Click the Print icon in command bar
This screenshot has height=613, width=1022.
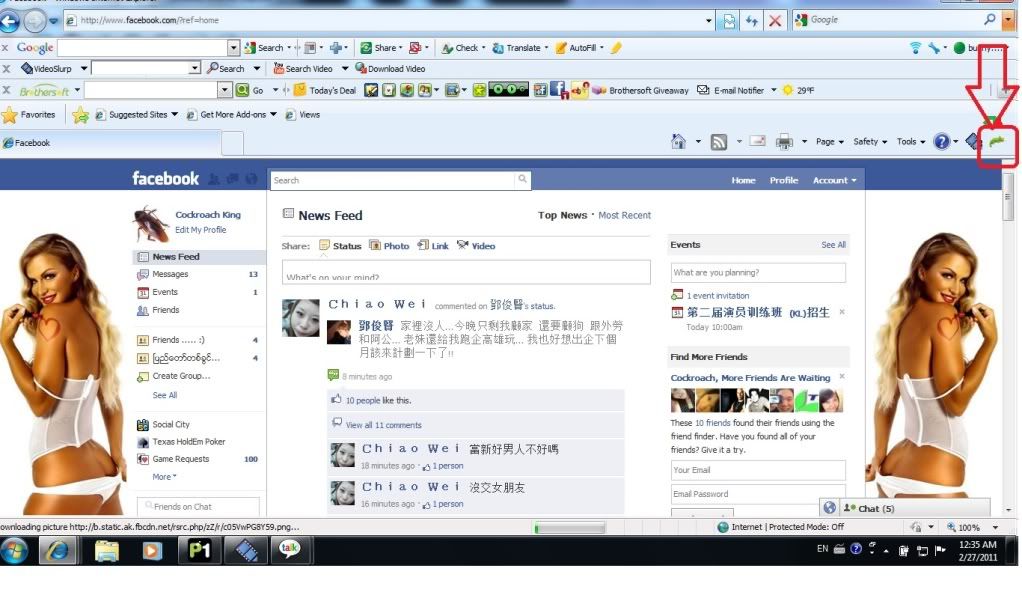[x=784, y=142]
